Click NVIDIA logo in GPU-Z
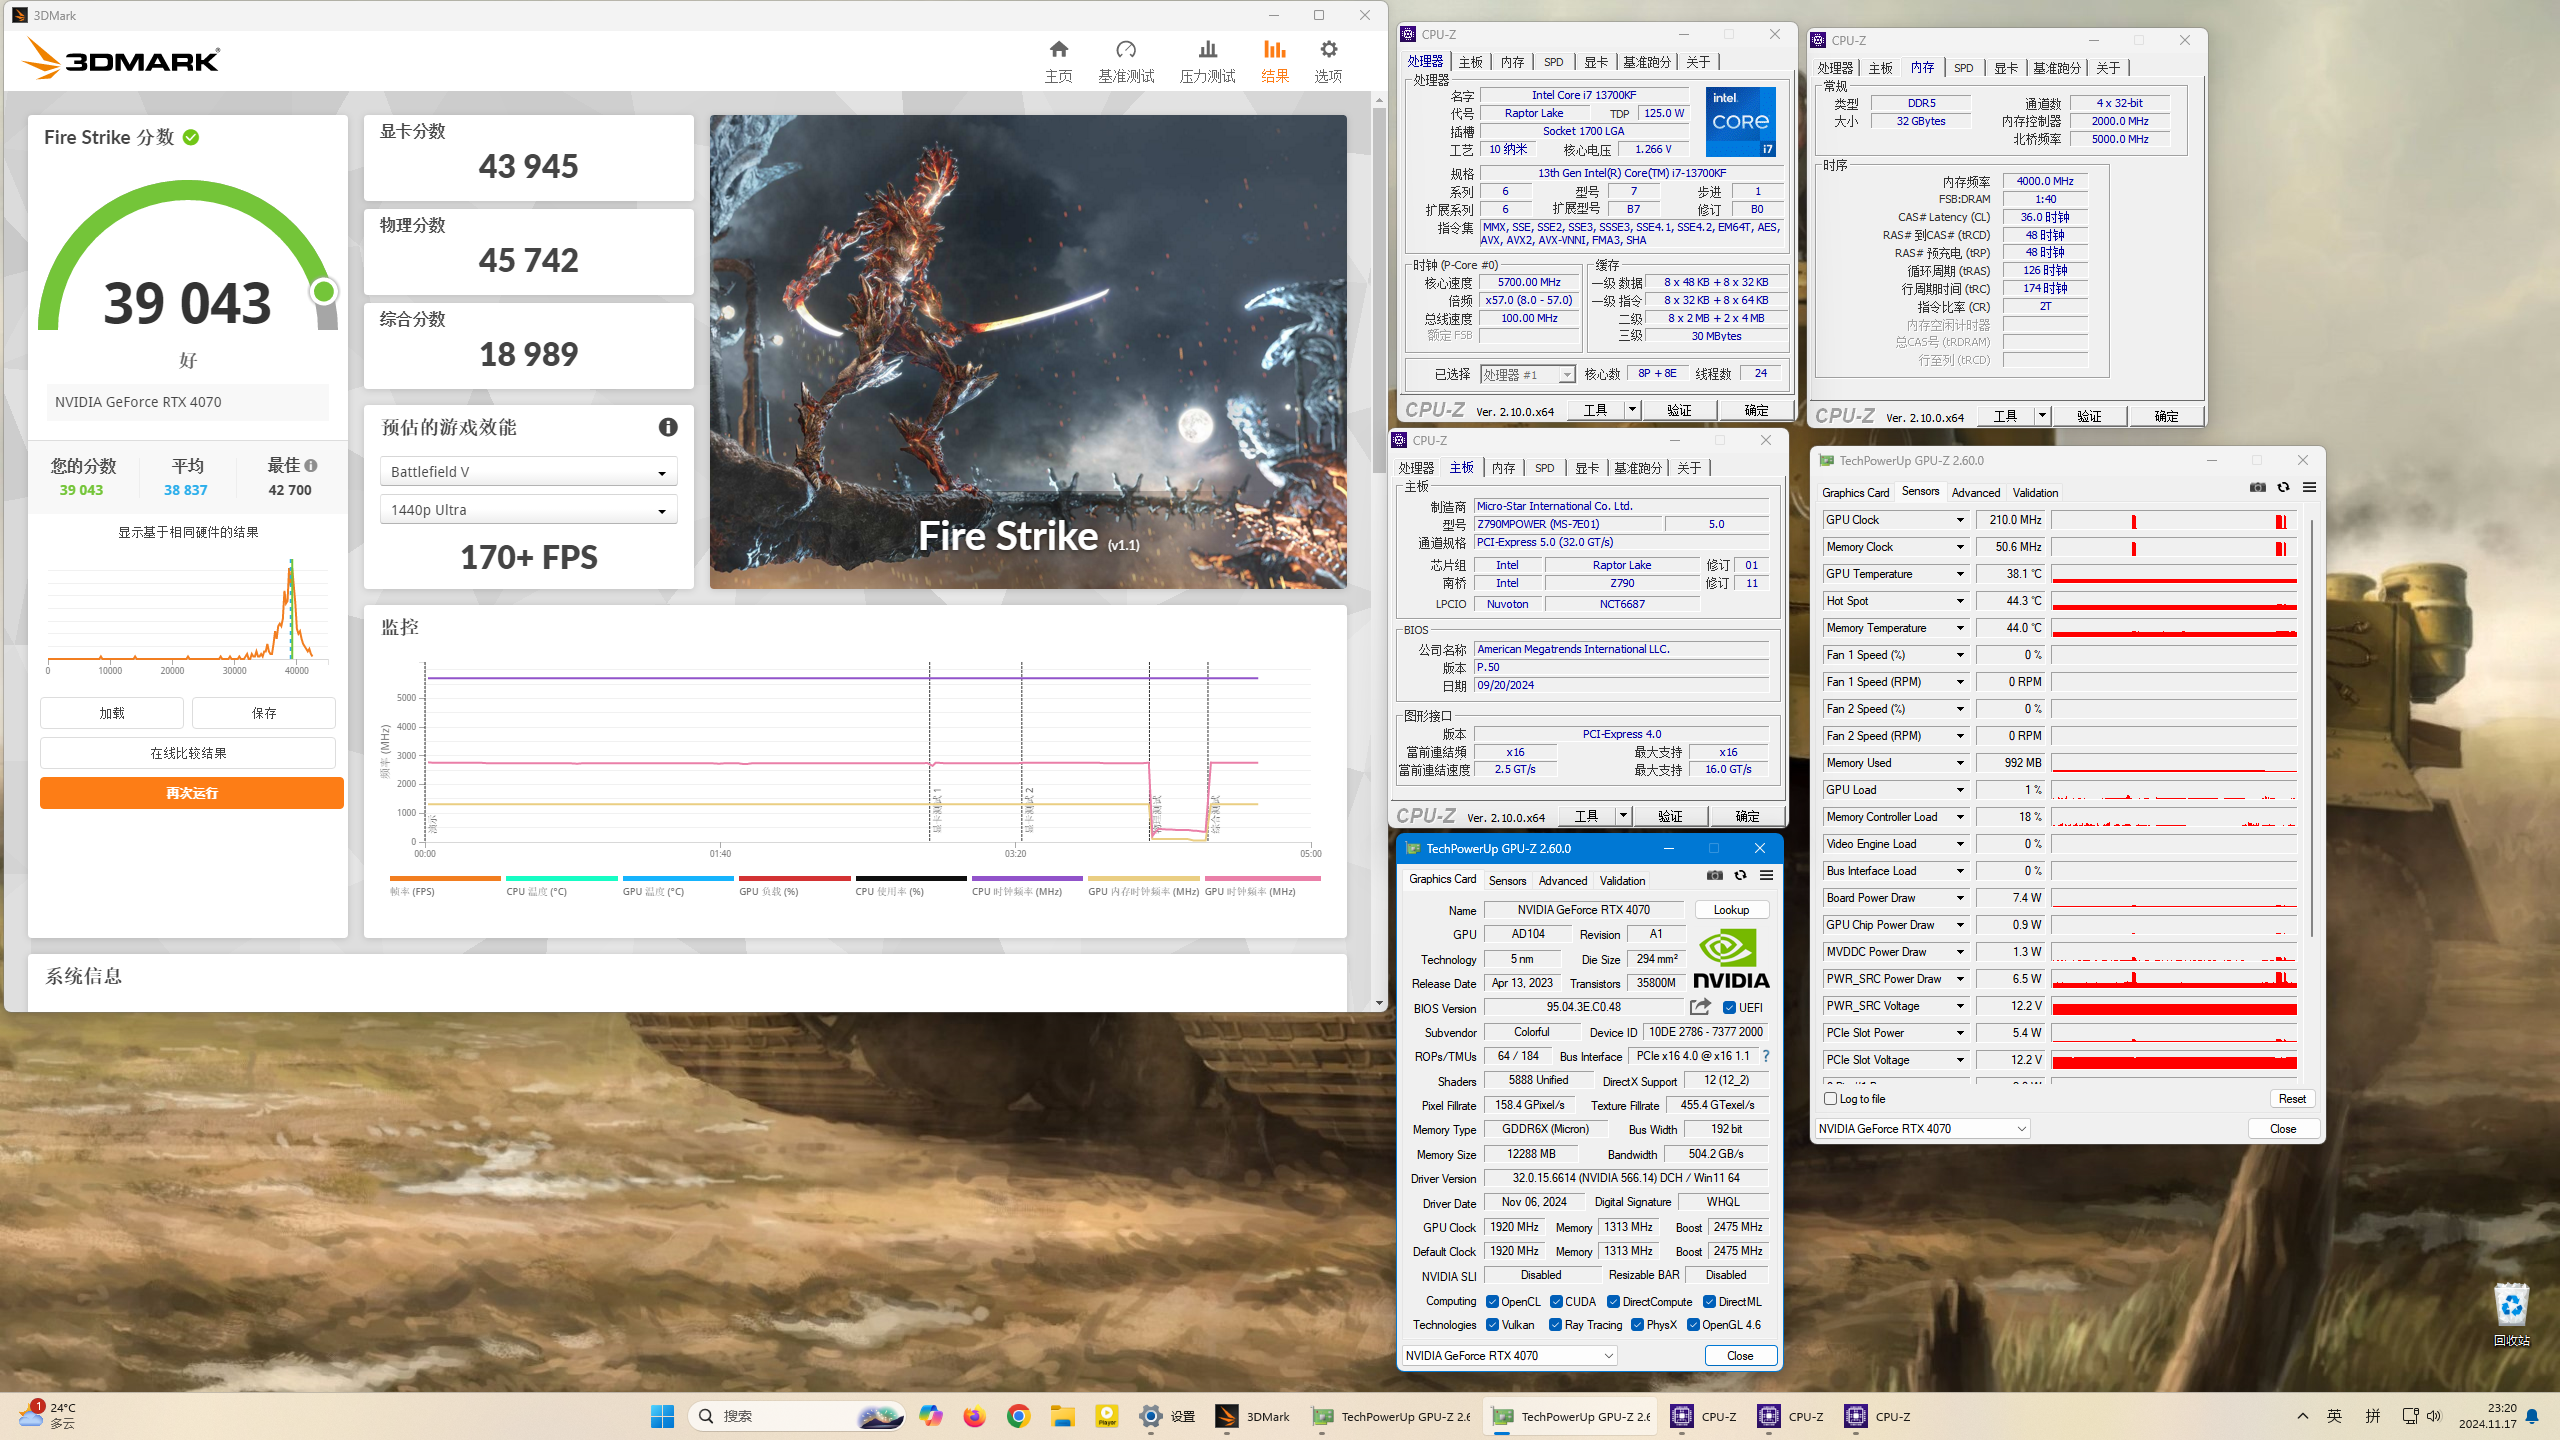This screenshot has width=2560, height=1440. coord(1731,959)
